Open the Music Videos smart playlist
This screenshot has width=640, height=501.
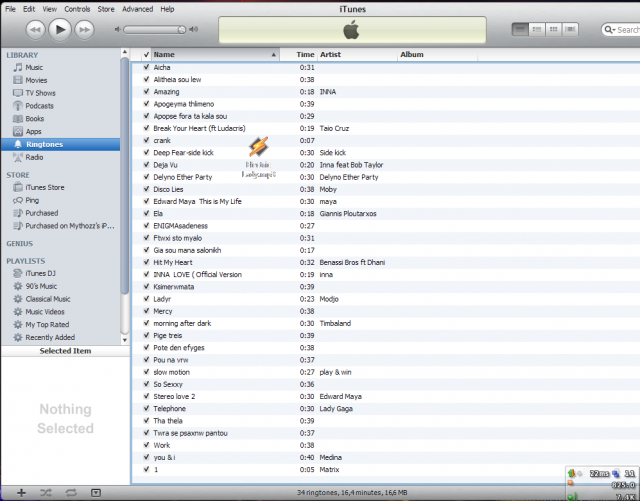click(x=61, y=312)
